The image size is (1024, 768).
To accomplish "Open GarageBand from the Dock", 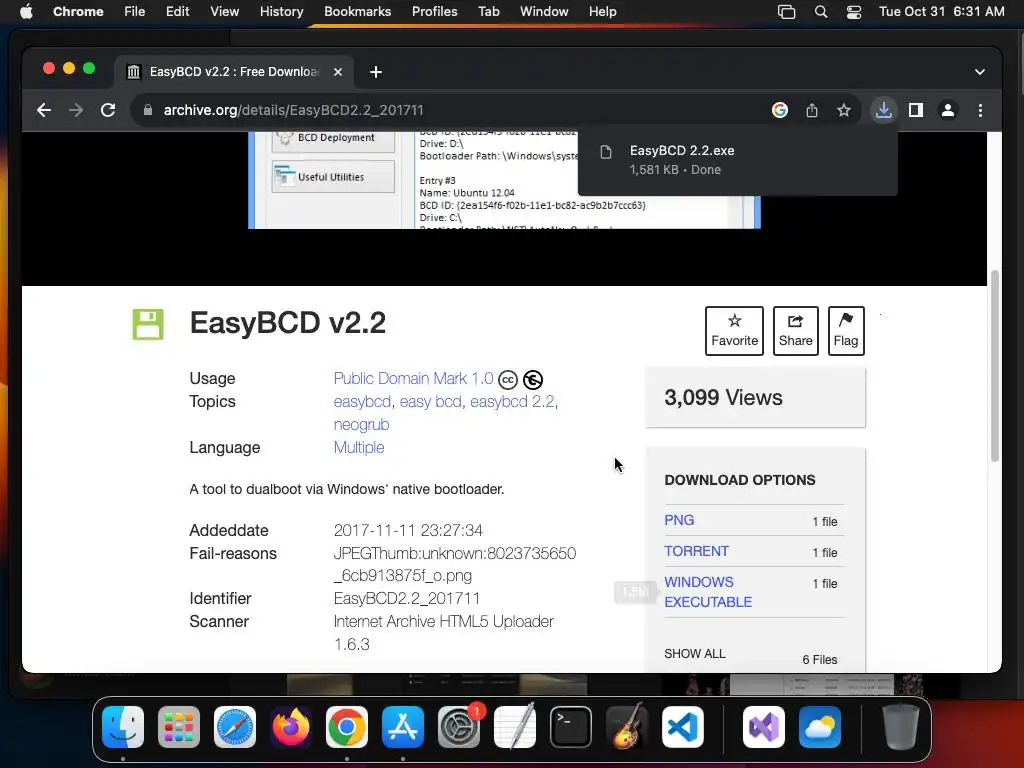I will pyautogui.click(x=627, y=727).
